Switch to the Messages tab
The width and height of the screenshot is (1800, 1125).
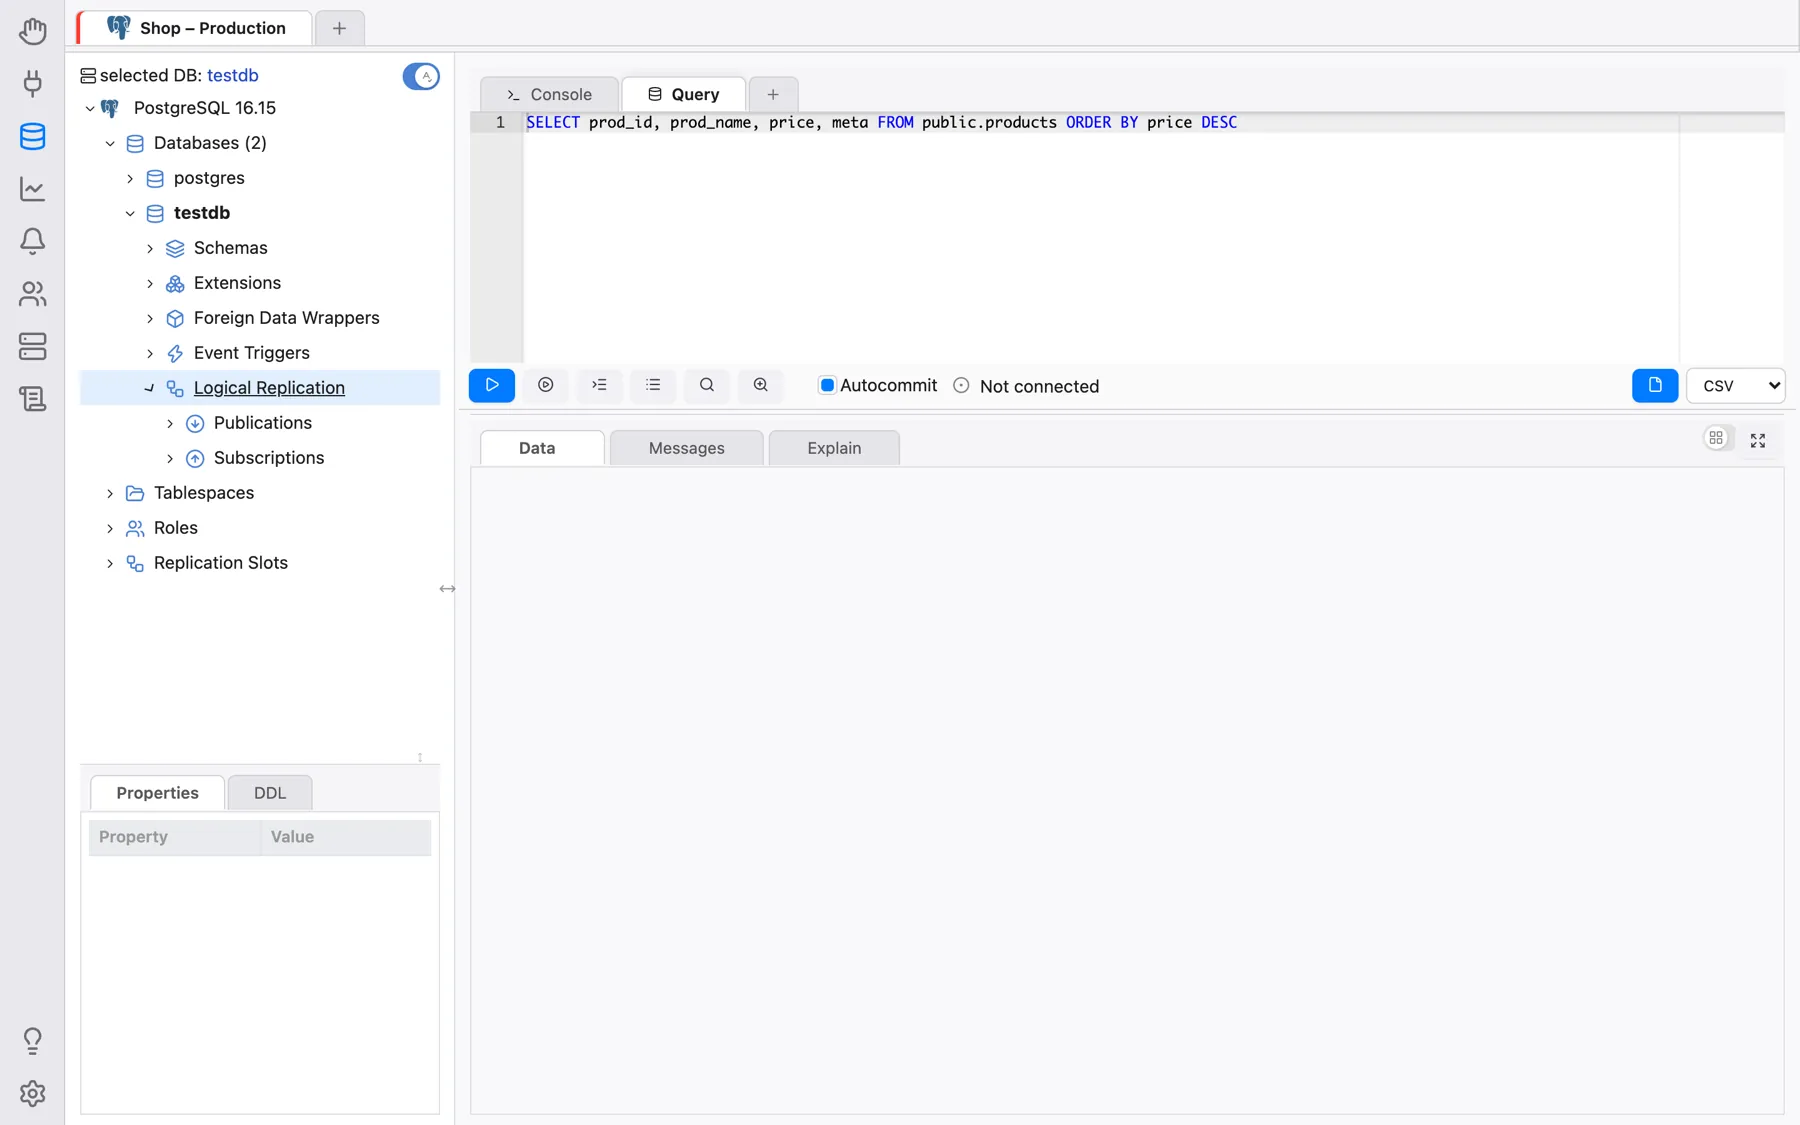click(686, 448)
